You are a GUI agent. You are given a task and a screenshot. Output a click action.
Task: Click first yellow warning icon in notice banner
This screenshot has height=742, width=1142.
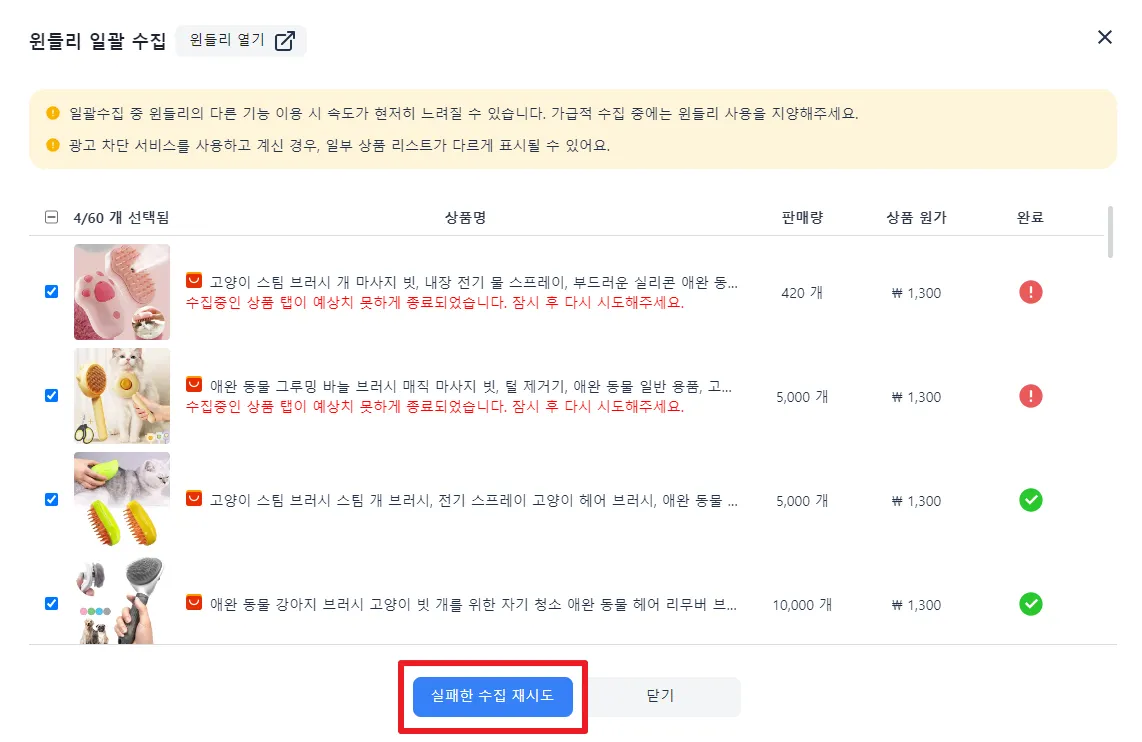tap(53, 113)
